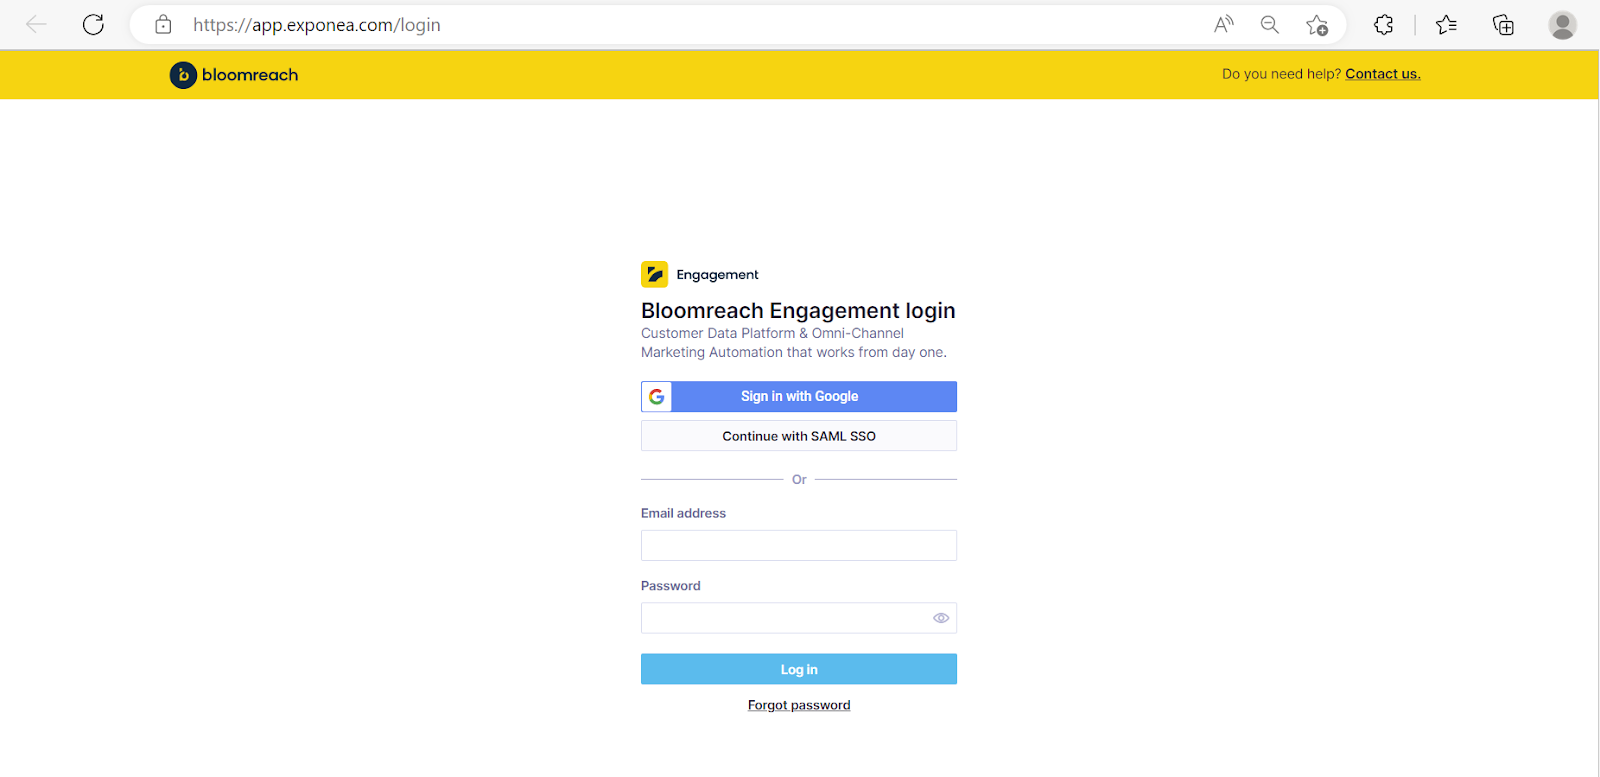Click the zoom out magnifier icon
Viewport: 1600px width, 777px height.
point(1270,25)
